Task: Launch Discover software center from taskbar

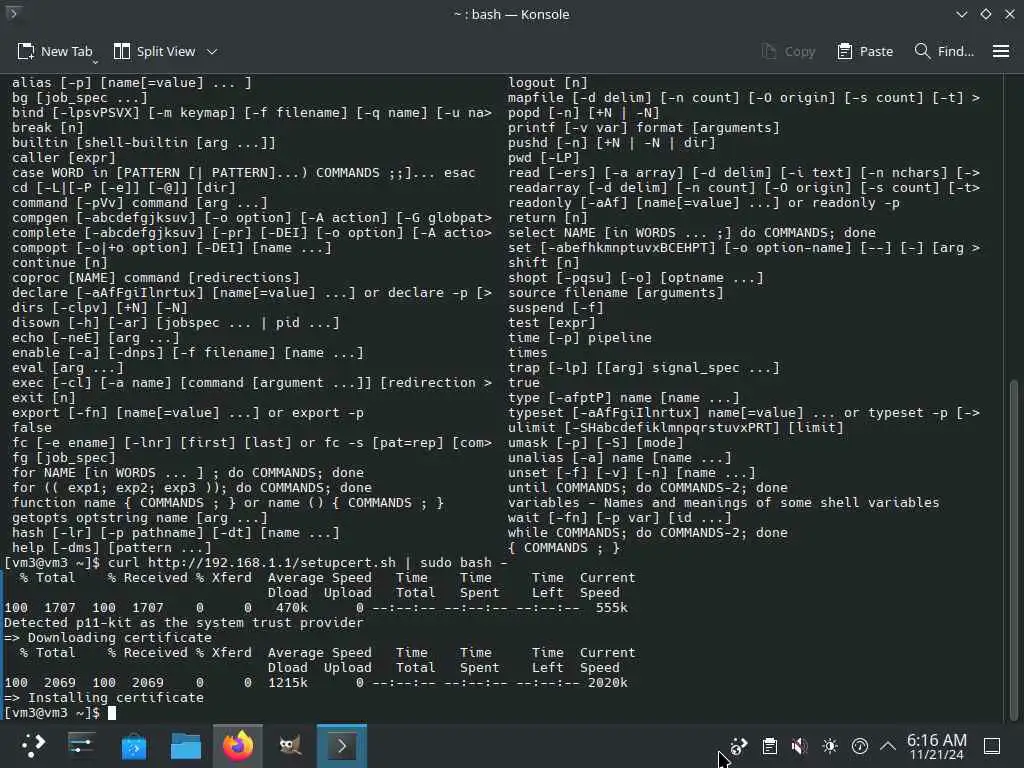Action: click(134, 746)
